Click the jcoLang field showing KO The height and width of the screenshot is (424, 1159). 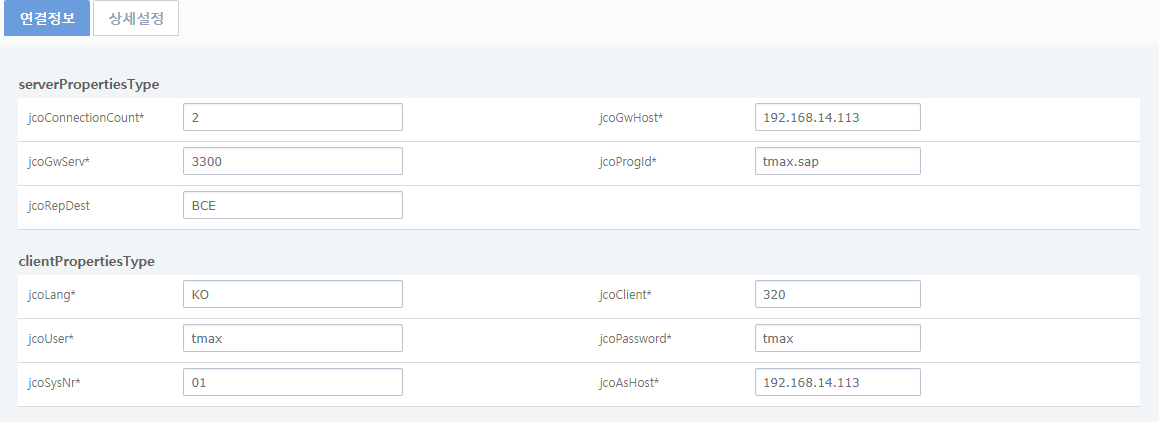pyautogui.click(x=293, y=294)
